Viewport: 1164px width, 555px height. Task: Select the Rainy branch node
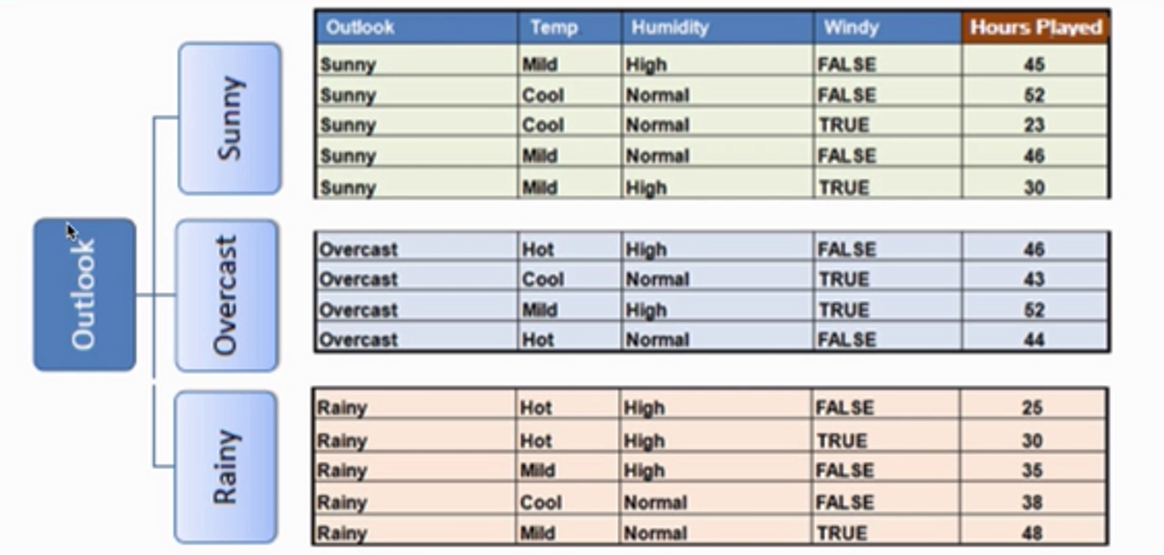226,467
